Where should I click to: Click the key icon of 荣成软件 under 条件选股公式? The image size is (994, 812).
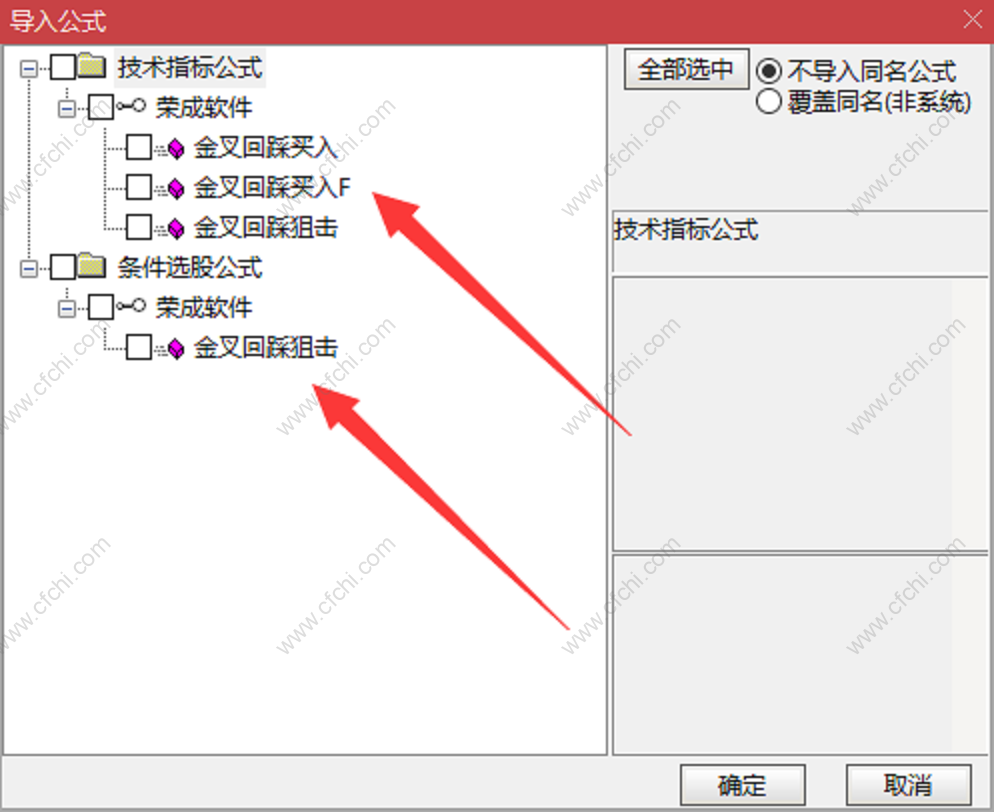tap(131, 306)
